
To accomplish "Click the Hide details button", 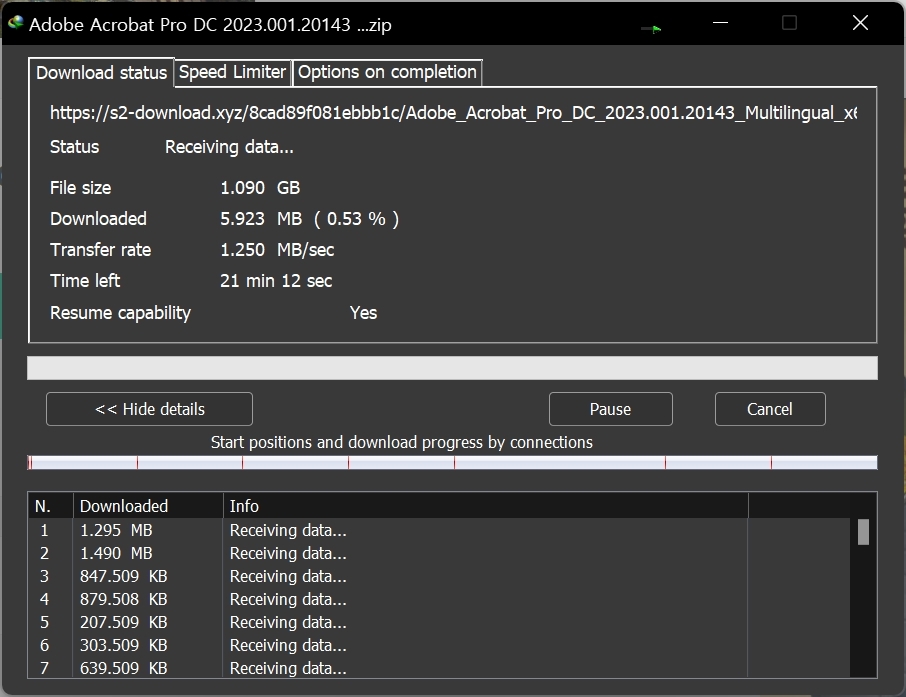I will point(149,409).
